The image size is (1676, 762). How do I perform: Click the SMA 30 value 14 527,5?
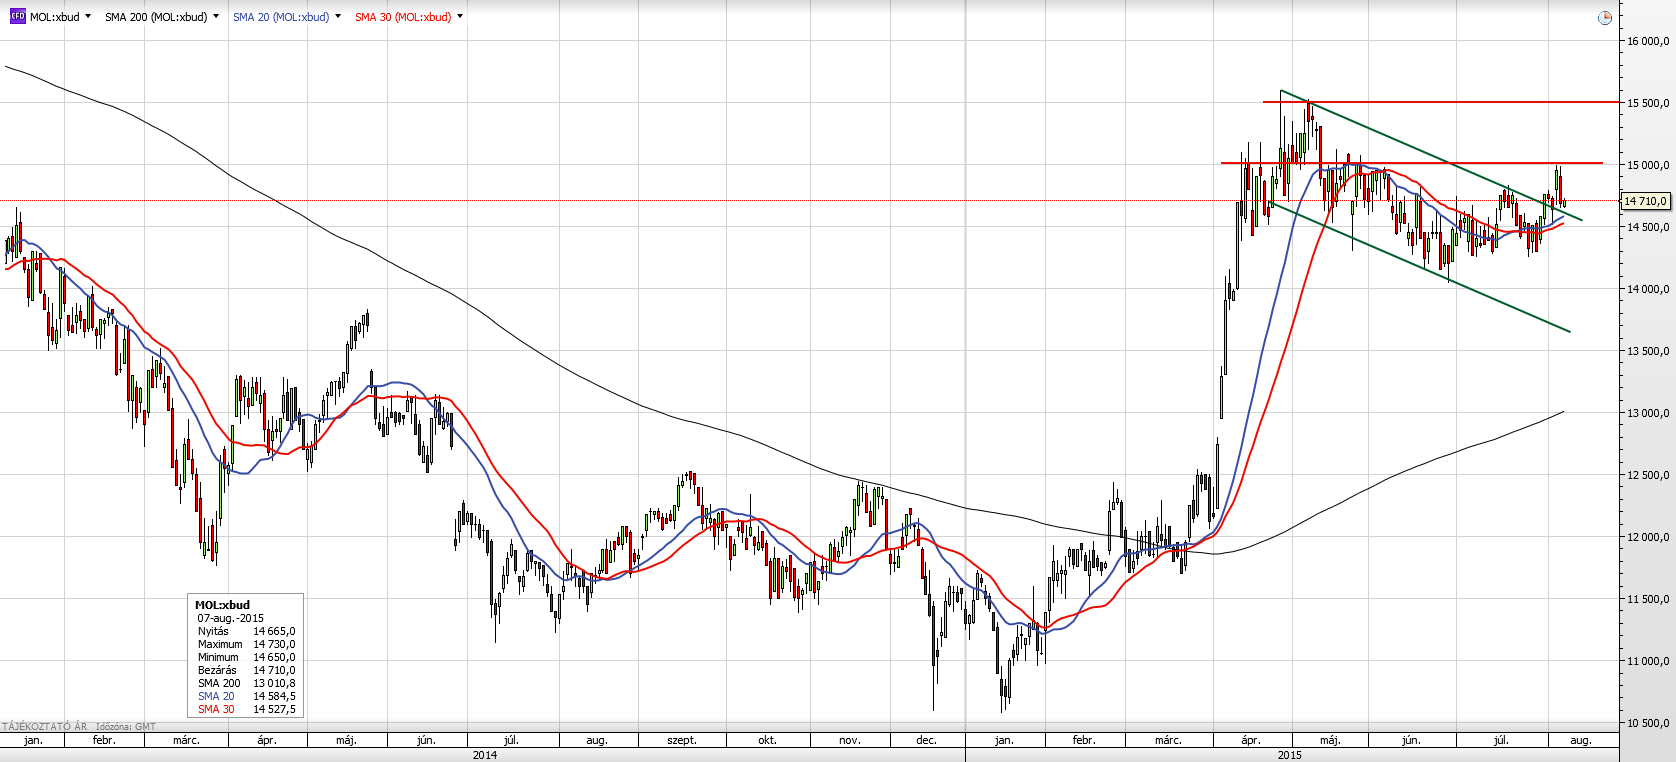point(274,709)
